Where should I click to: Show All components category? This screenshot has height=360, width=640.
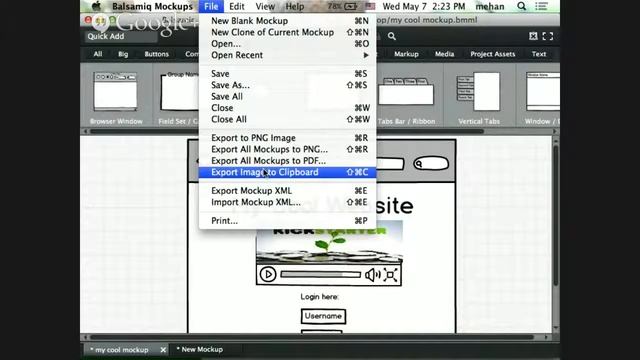click(x=98, y=54)
